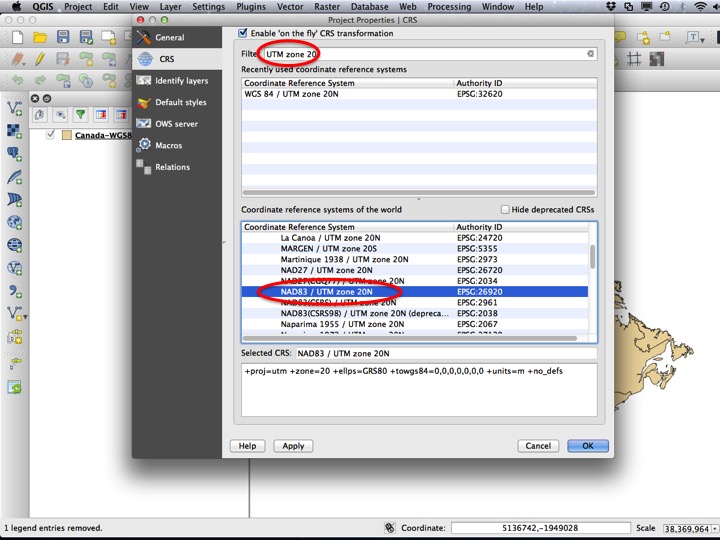The height and width of the screenshot is (540, 720).
Task: Select the General tab in Project Properties
Action: [177, 38]
